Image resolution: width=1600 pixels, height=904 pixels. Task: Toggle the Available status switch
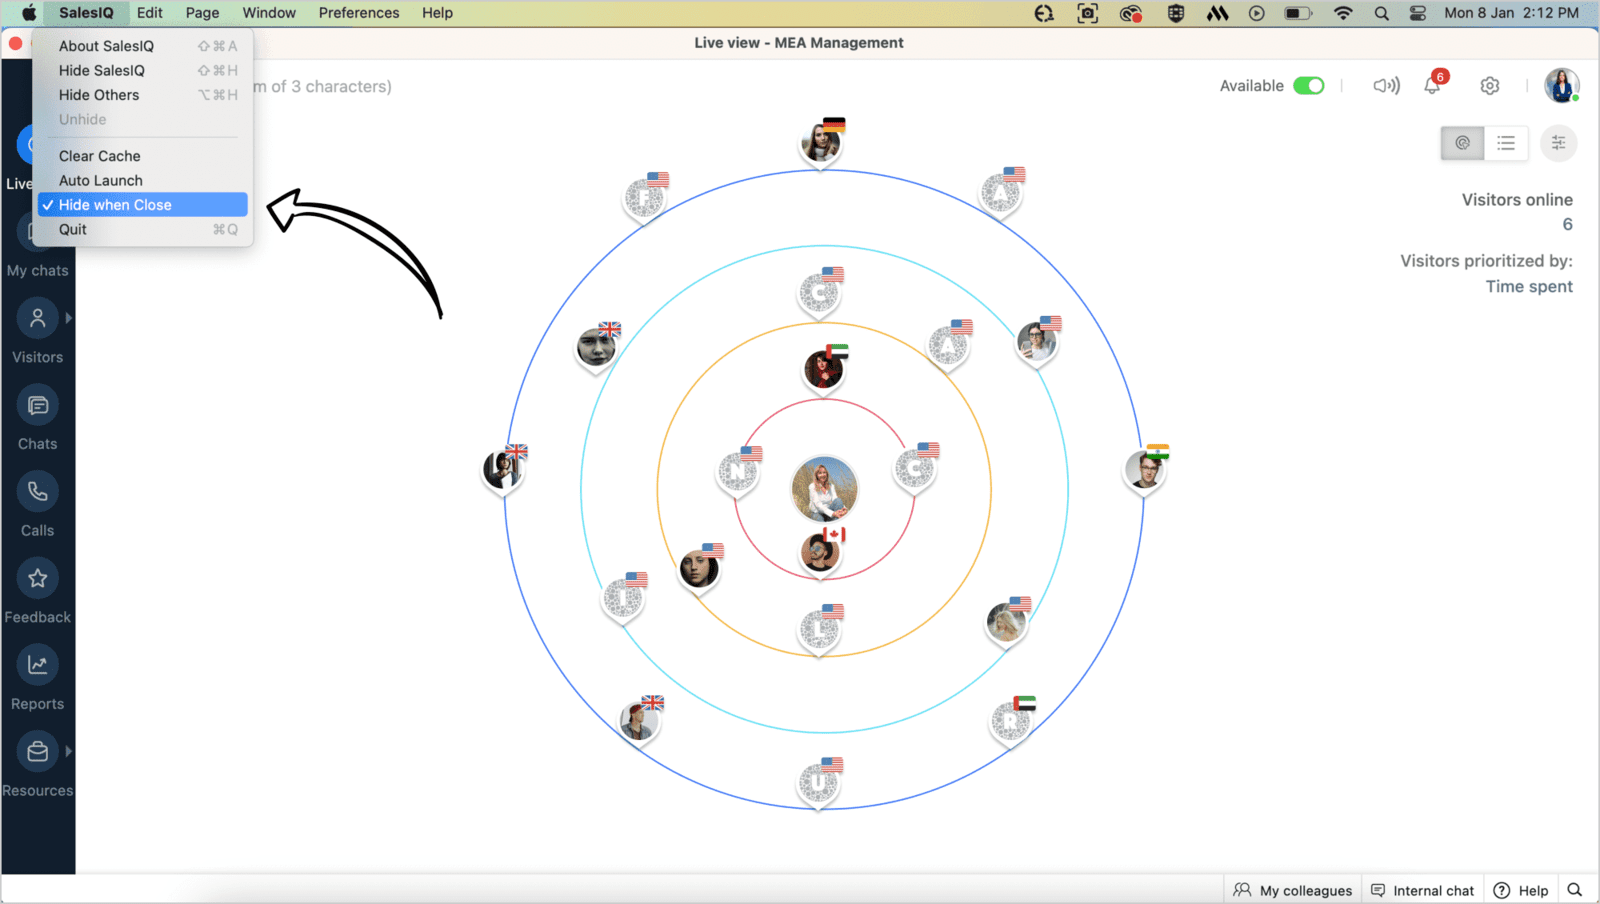[x=1308, y=86]
